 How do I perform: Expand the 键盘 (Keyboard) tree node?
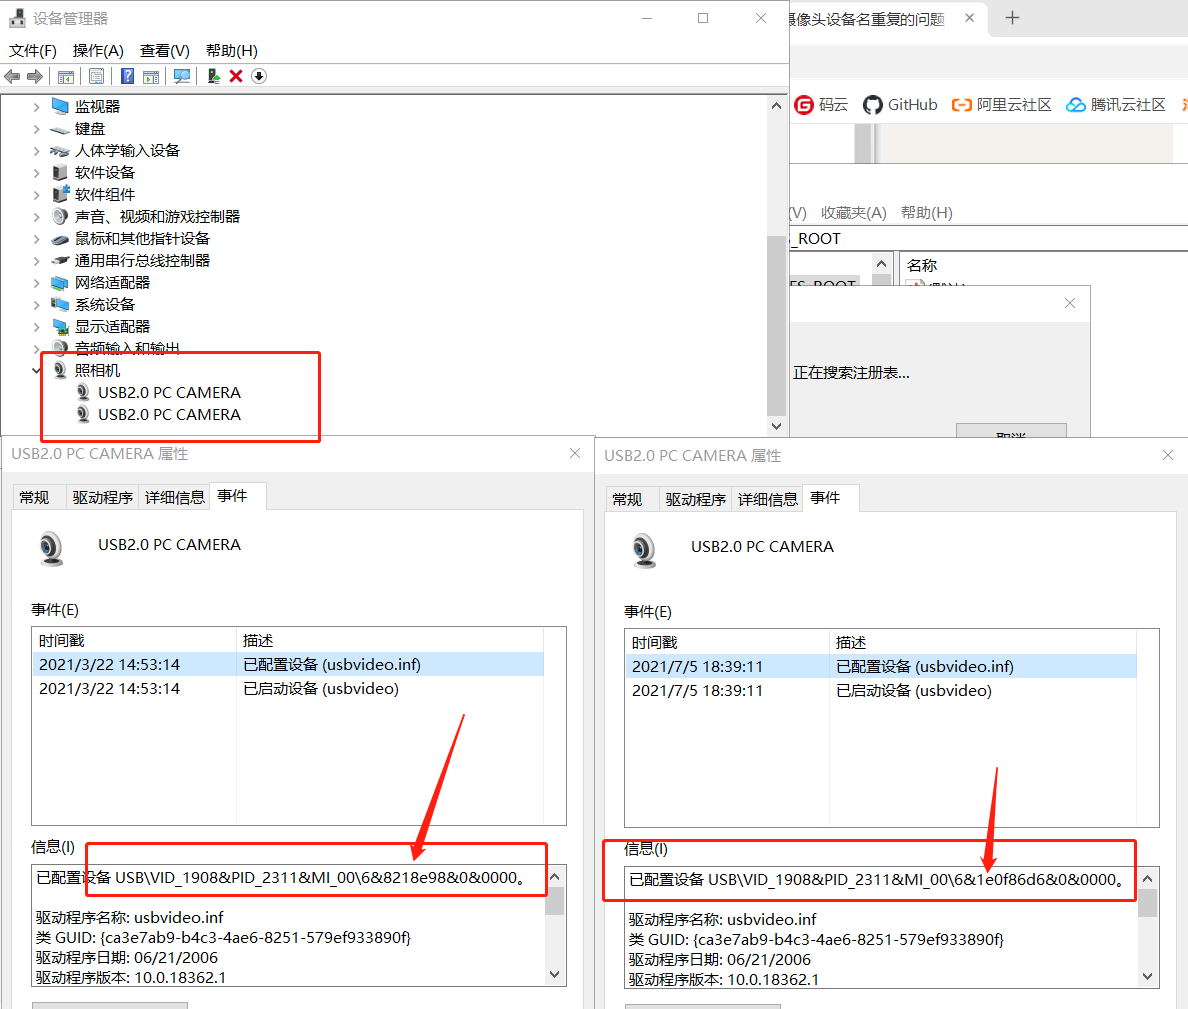click(x=37, y=129)
